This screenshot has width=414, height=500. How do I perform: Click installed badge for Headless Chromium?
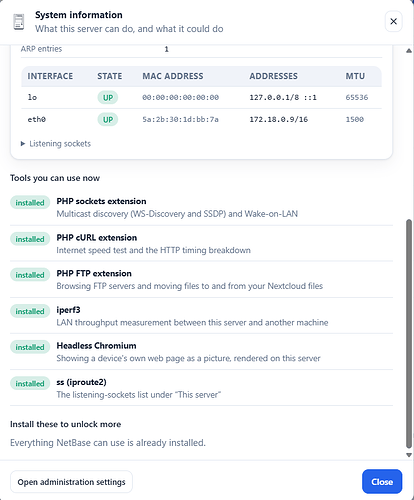(30, 347)
